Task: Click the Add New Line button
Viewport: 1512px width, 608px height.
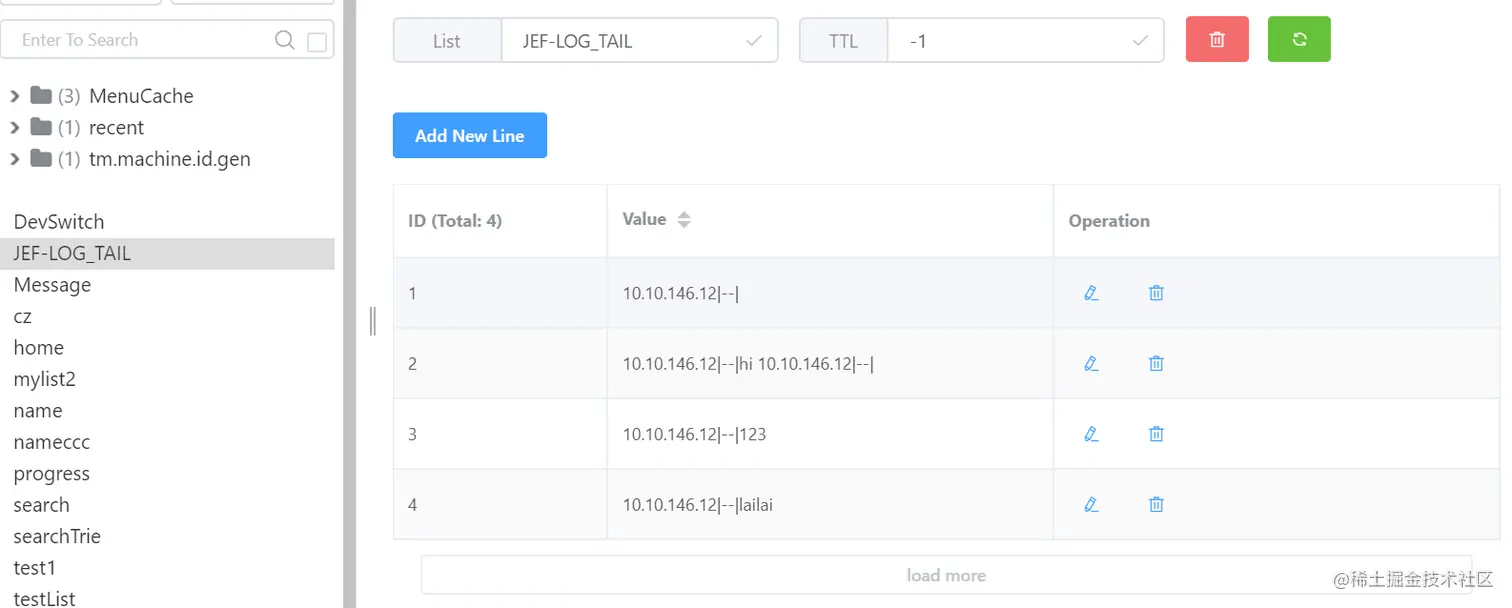Action: 470,136
